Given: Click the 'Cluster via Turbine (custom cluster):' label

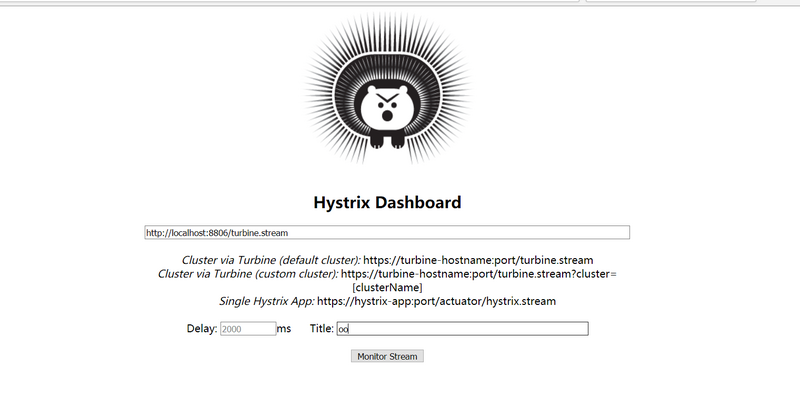Looking at the screenshot, I should pos(248,274).
